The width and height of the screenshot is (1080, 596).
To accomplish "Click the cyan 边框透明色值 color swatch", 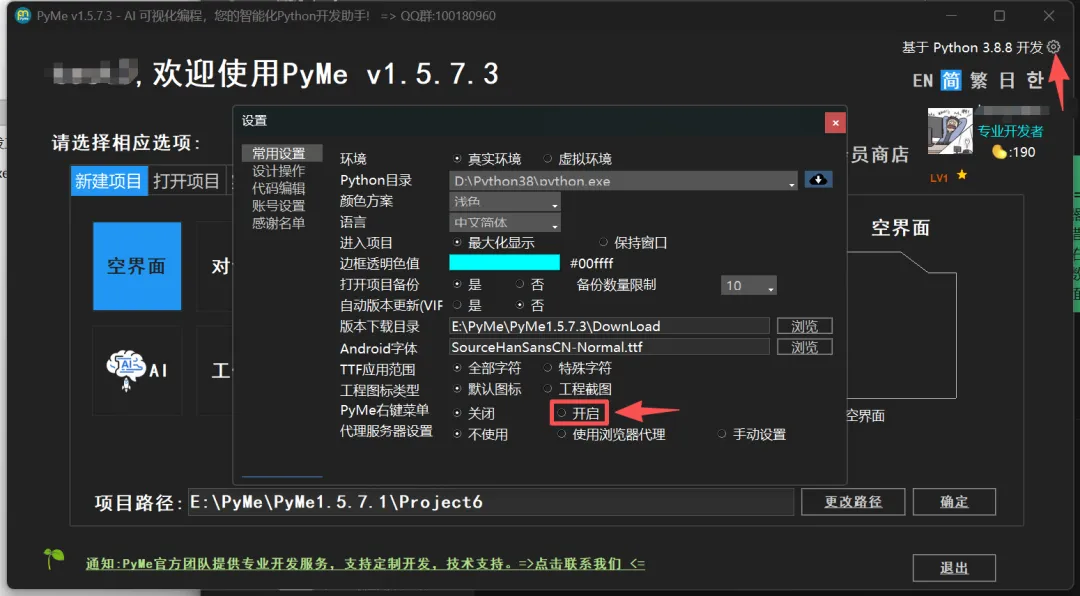I will [x=504, y=263].
